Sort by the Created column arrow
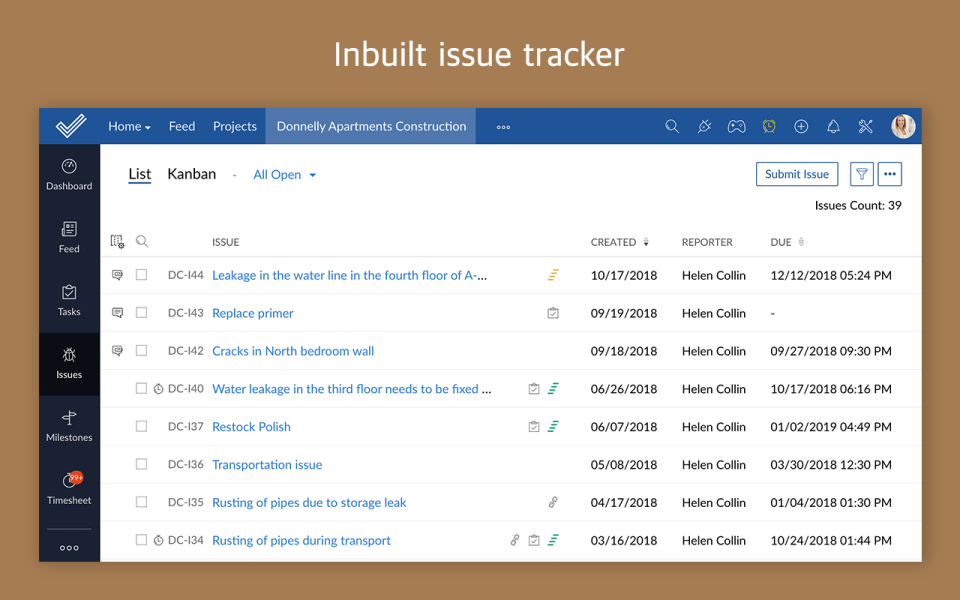The height and width of the screenshot is (600, 960). (x=646, y=241)
